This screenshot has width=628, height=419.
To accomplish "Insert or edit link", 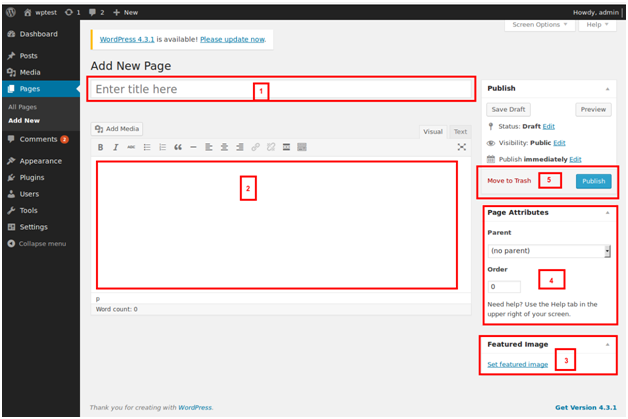I will click(255, 147).
